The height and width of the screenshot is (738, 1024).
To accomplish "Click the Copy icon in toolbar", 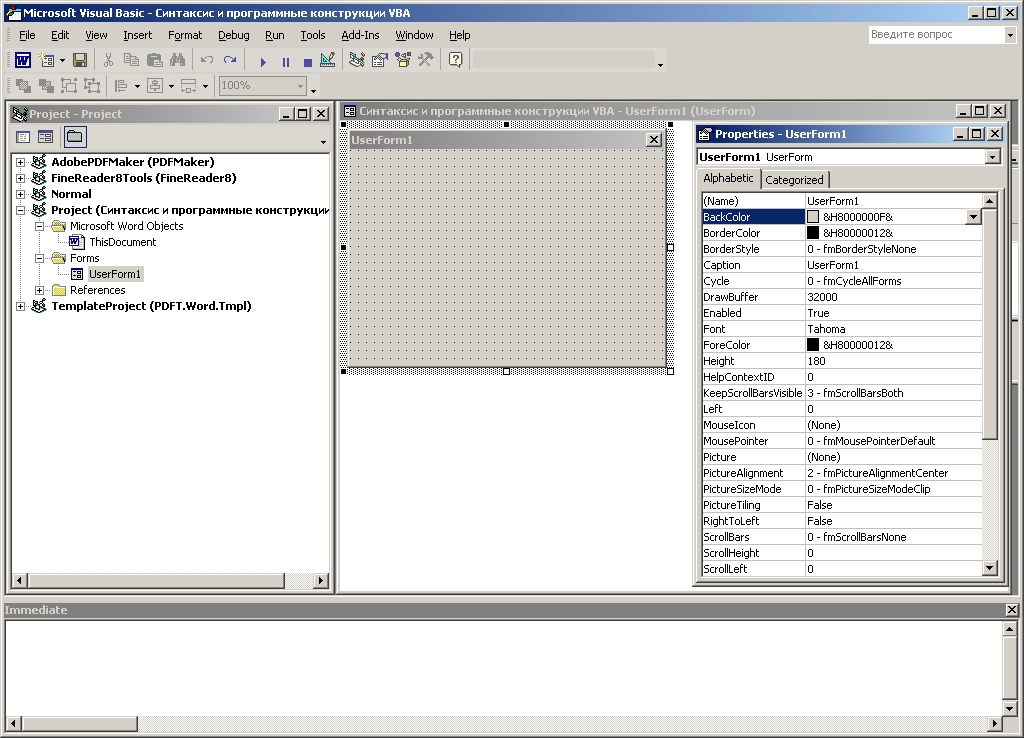I will tap(131, 61).
